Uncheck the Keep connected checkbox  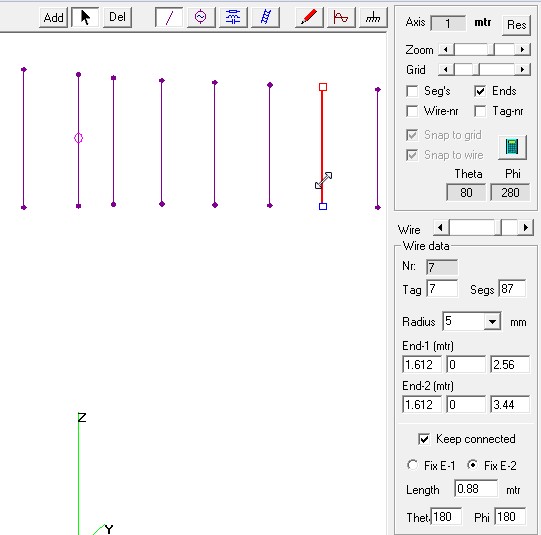[x=424, y=439]
